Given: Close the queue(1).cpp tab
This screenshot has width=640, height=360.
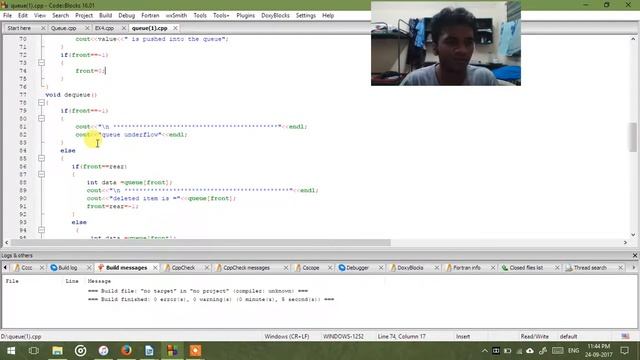Looking at the screenshot, I should click(x=175, y=28).
